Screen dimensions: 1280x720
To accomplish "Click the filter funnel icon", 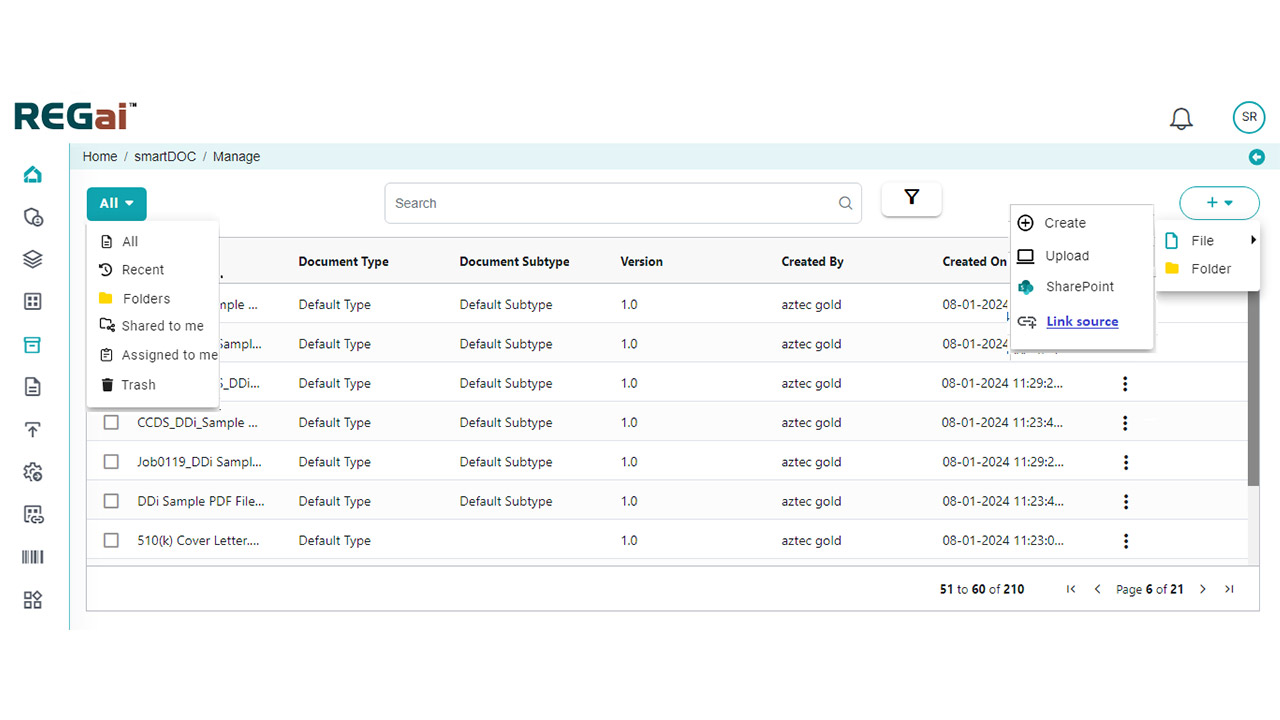I will point(911,198).
